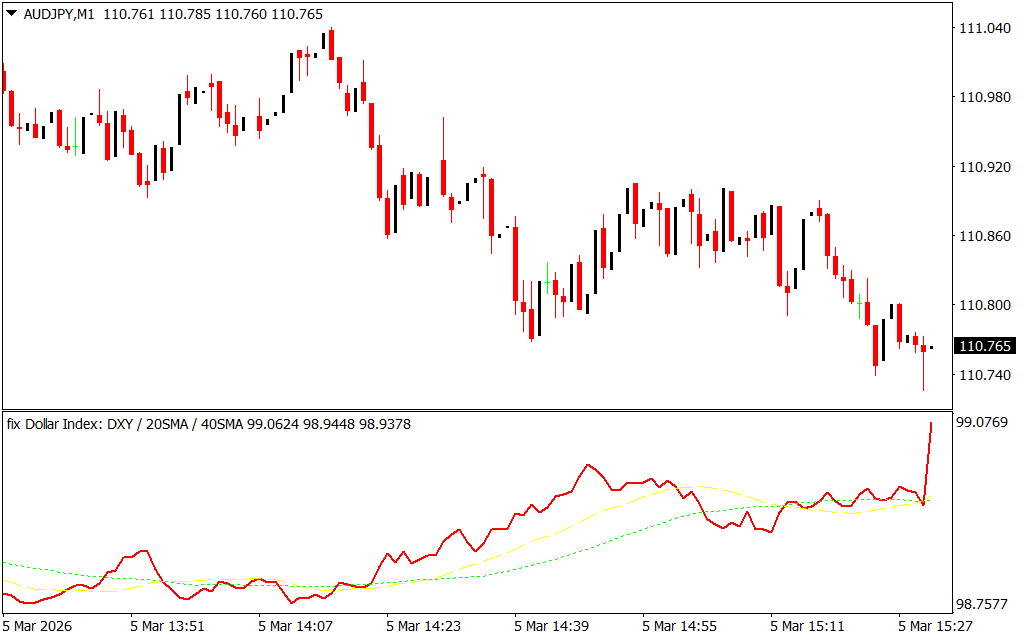1024x640 pixels.
Task: Click the triangle arrow beside AUDJPY,M1
Action: pos(11,15)
